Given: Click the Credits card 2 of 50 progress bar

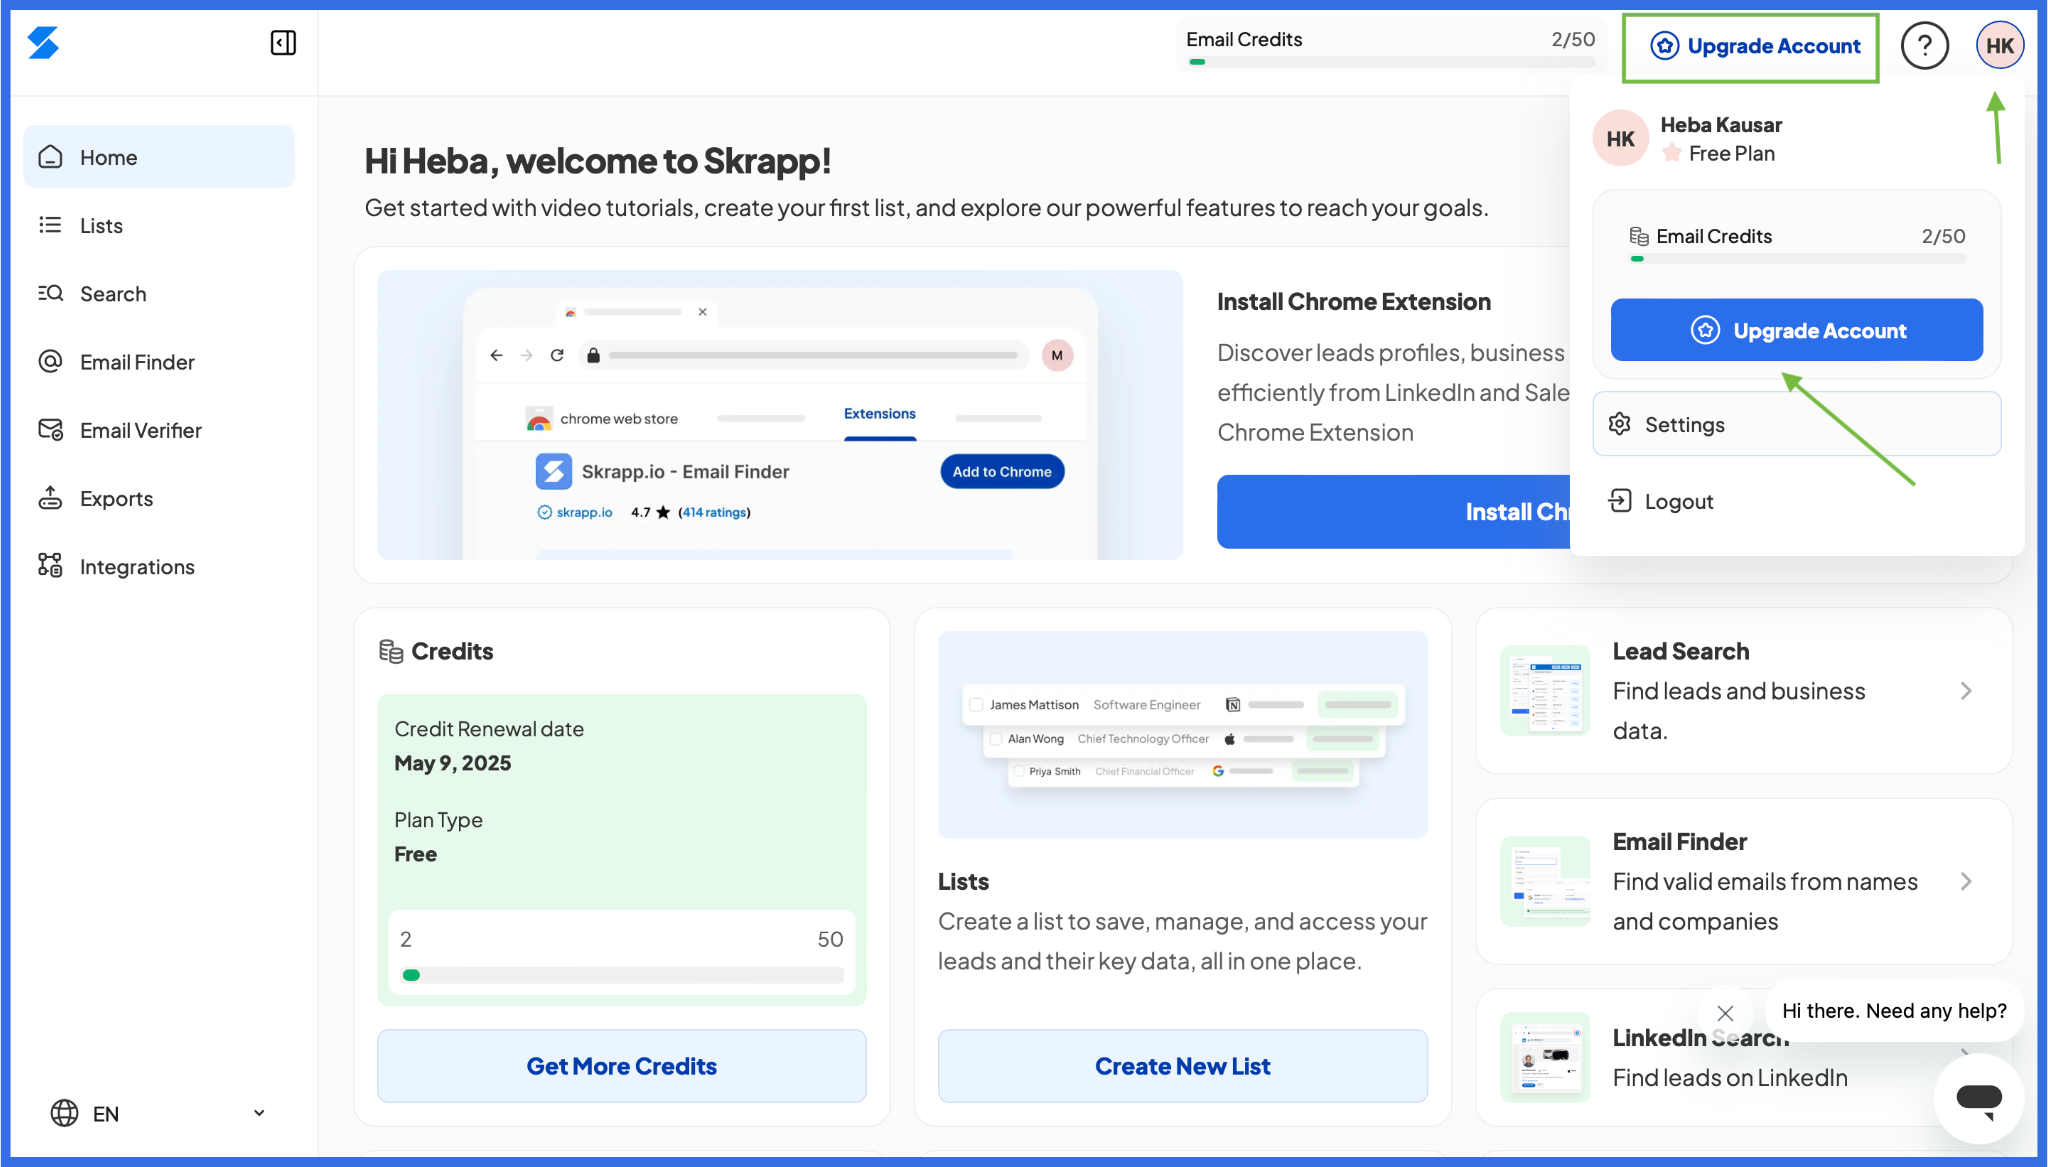Looking at the screenshot, I should 622,975.
